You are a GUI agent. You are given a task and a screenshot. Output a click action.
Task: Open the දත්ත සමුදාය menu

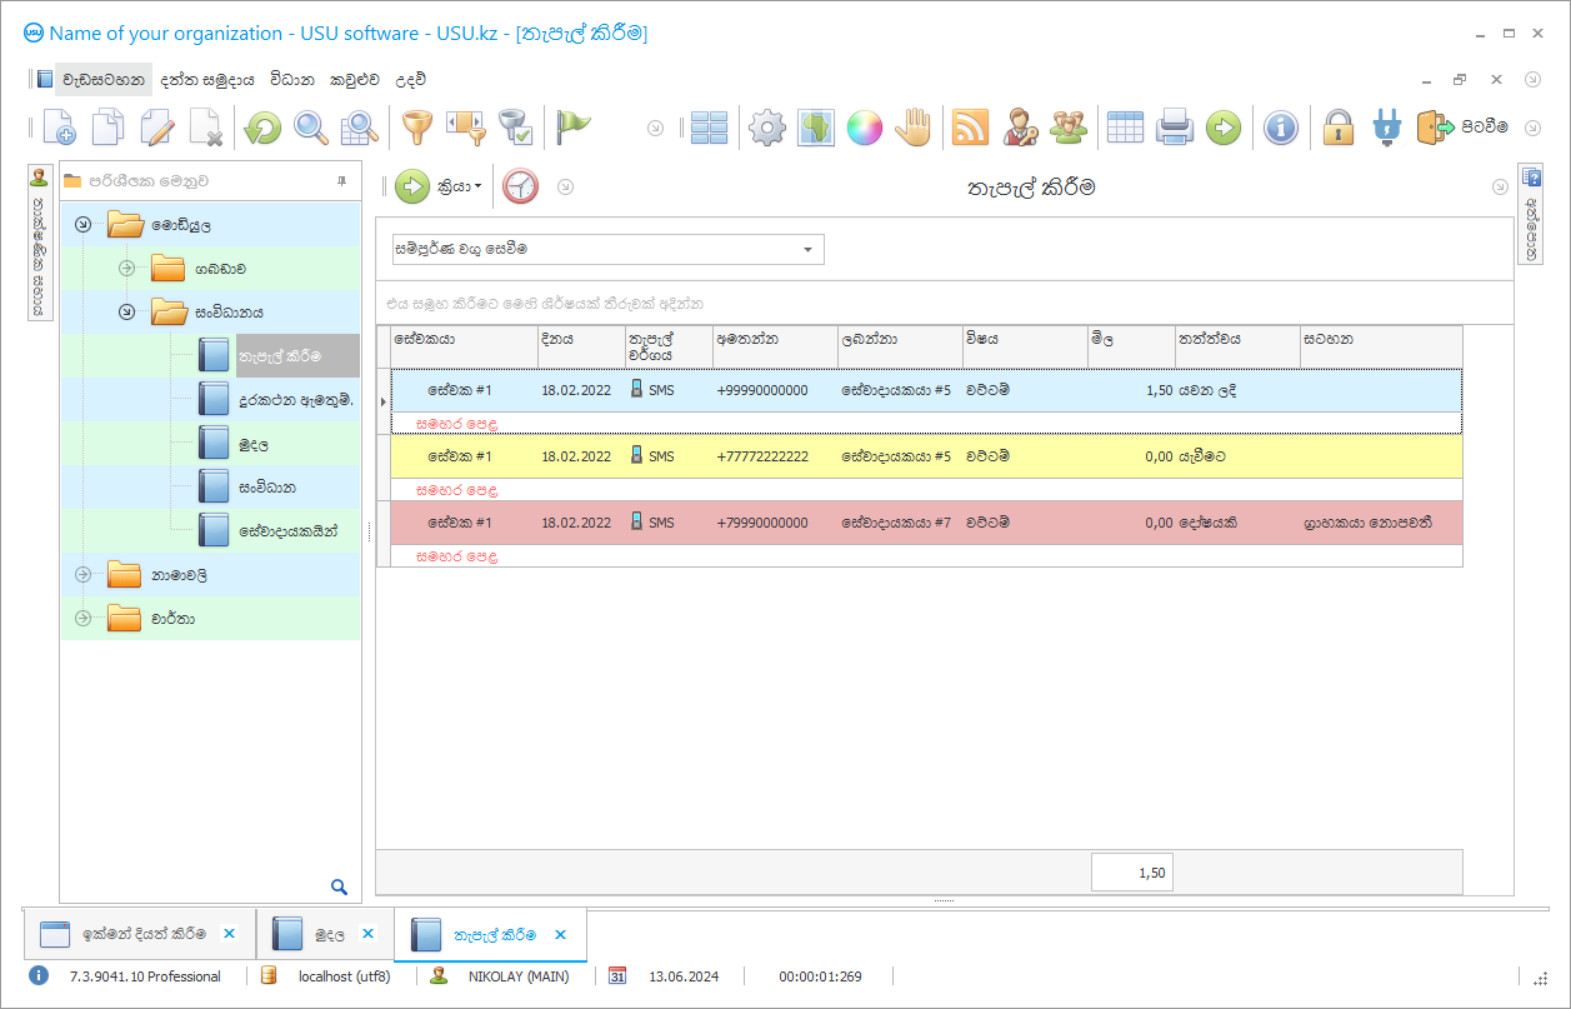tap(207, 79)
